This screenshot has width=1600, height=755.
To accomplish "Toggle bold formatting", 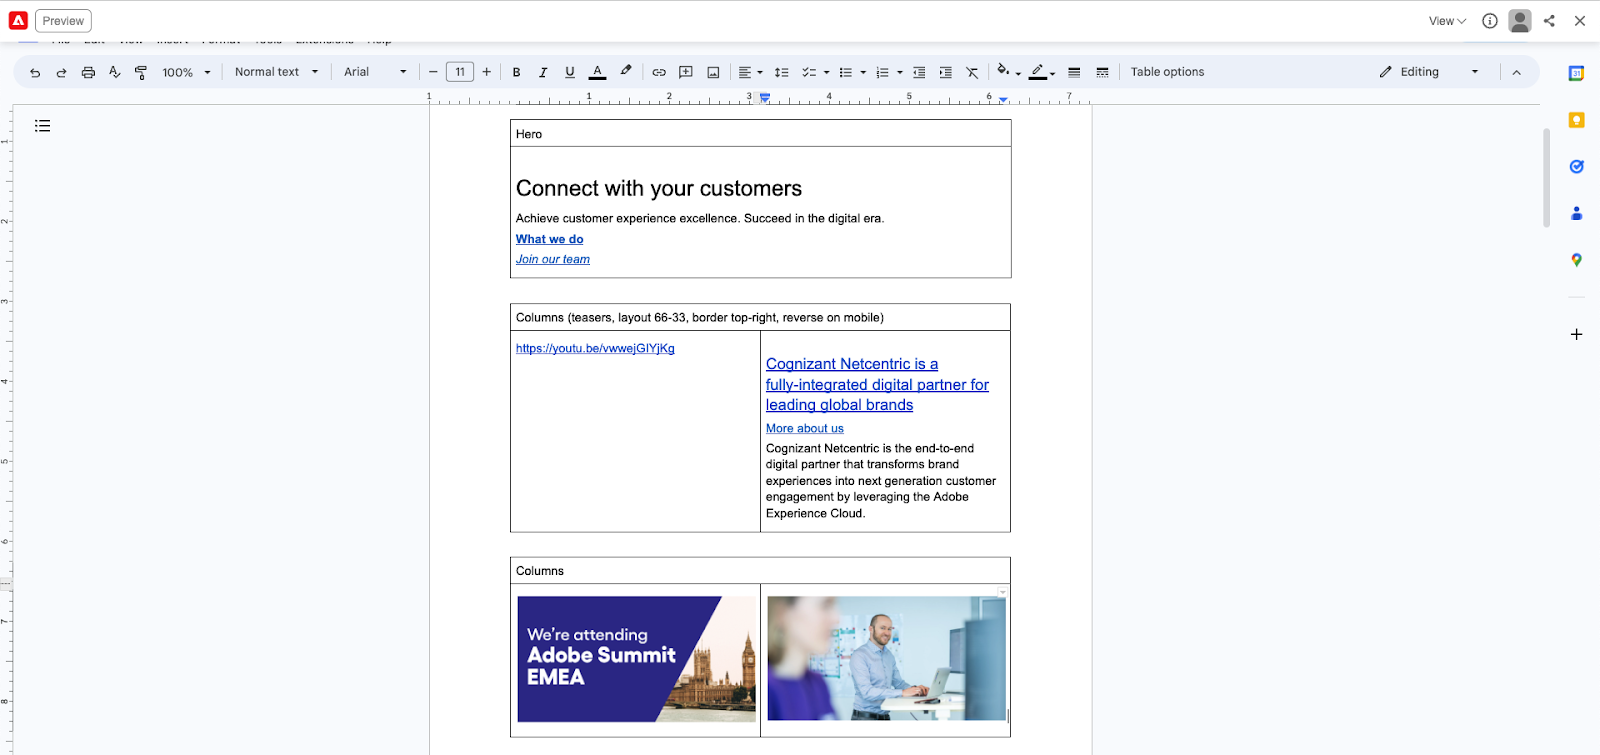I will 516,72.
